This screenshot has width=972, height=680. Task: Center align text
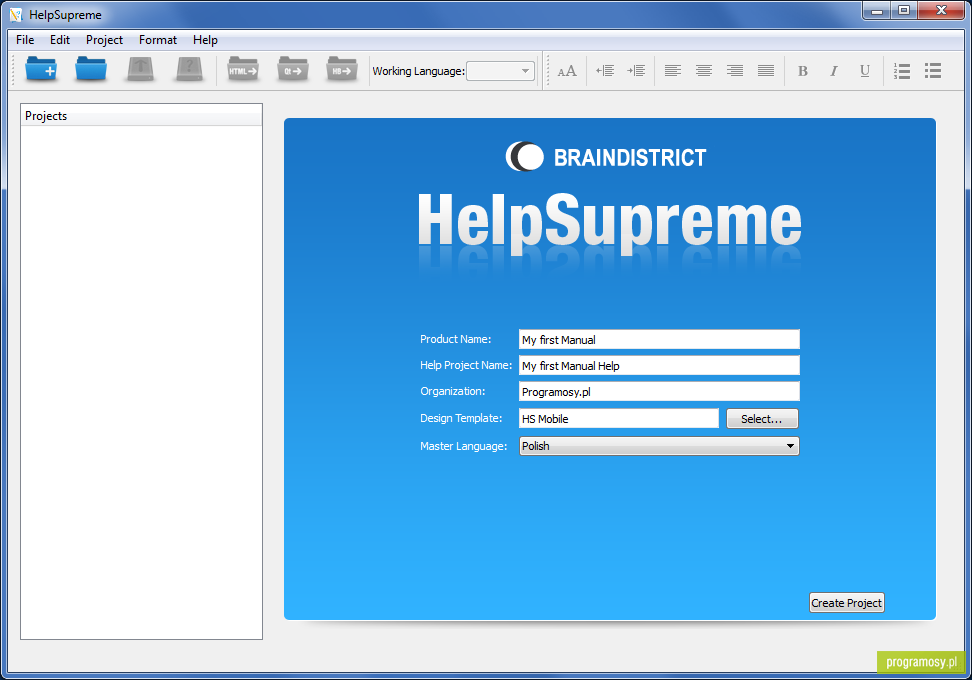tap(704, 71)
